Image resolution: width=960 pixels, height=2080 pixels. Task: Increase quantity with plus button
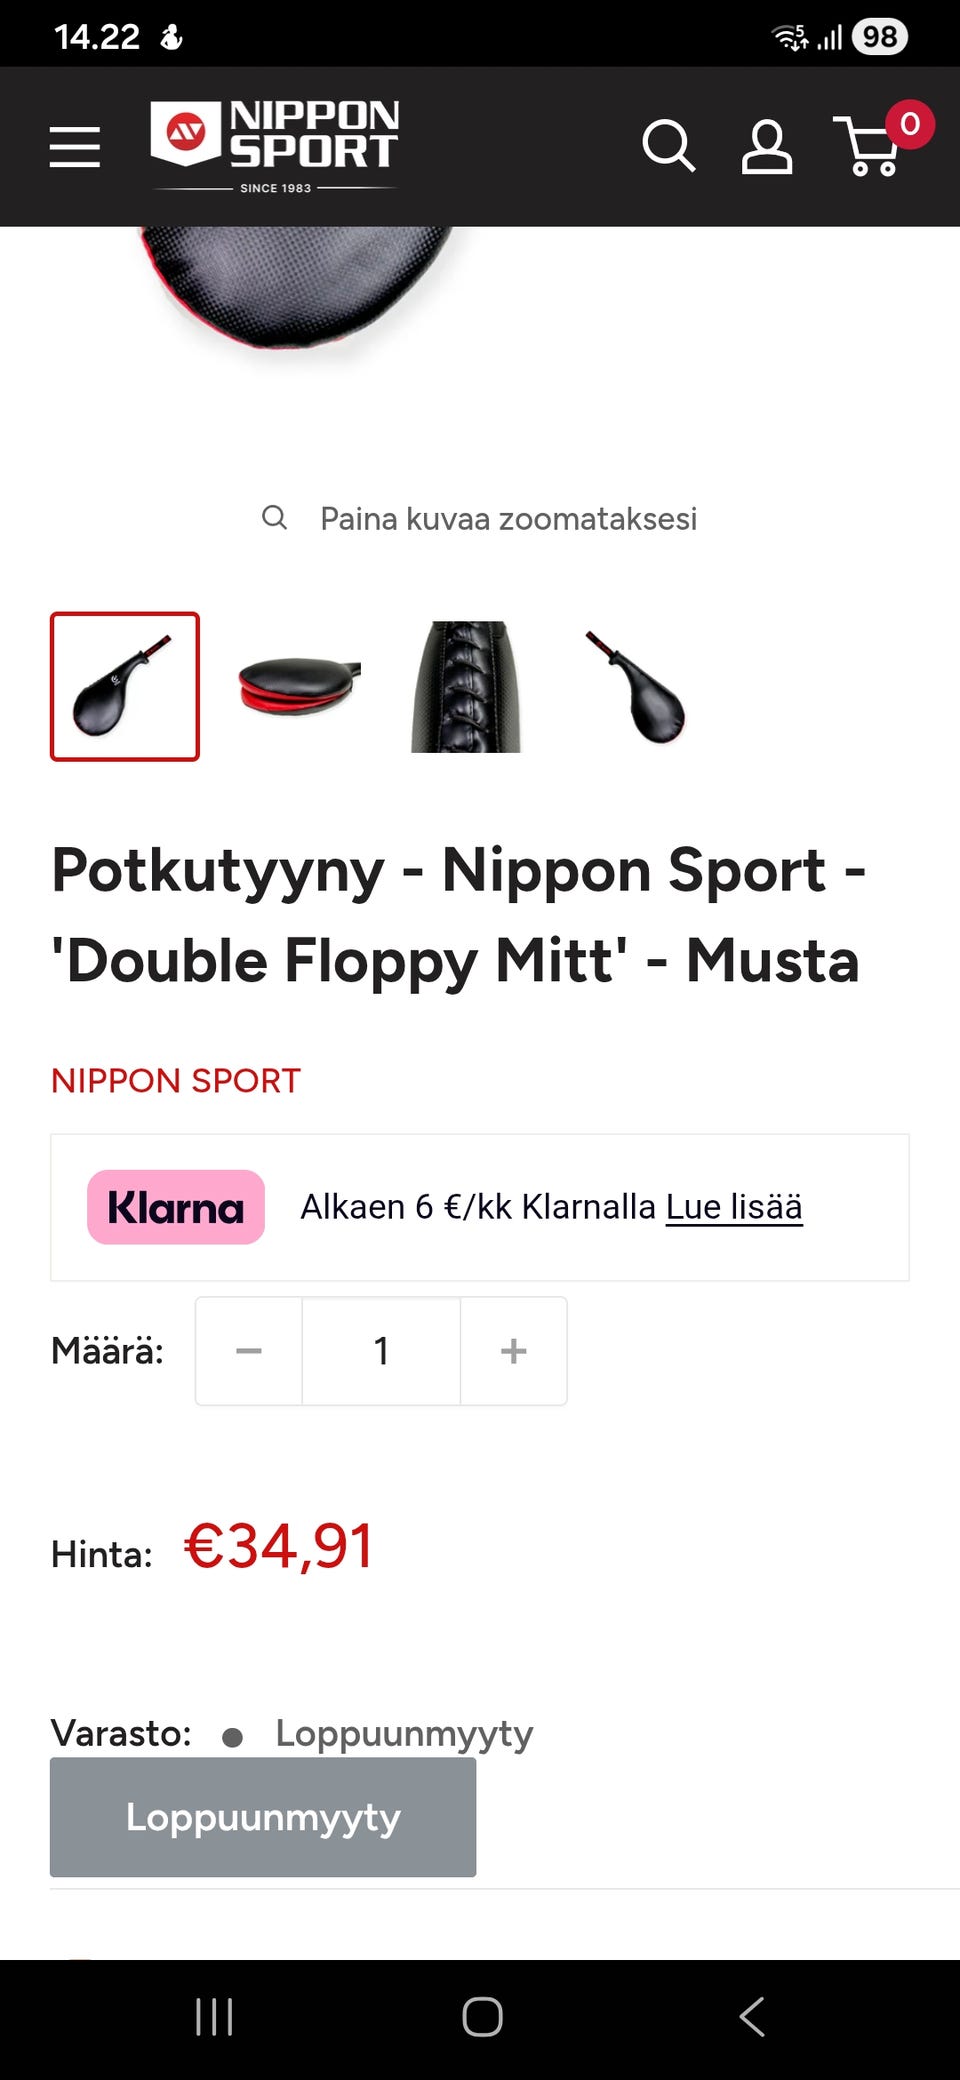pyautogui.click(x=513, y=1351)
